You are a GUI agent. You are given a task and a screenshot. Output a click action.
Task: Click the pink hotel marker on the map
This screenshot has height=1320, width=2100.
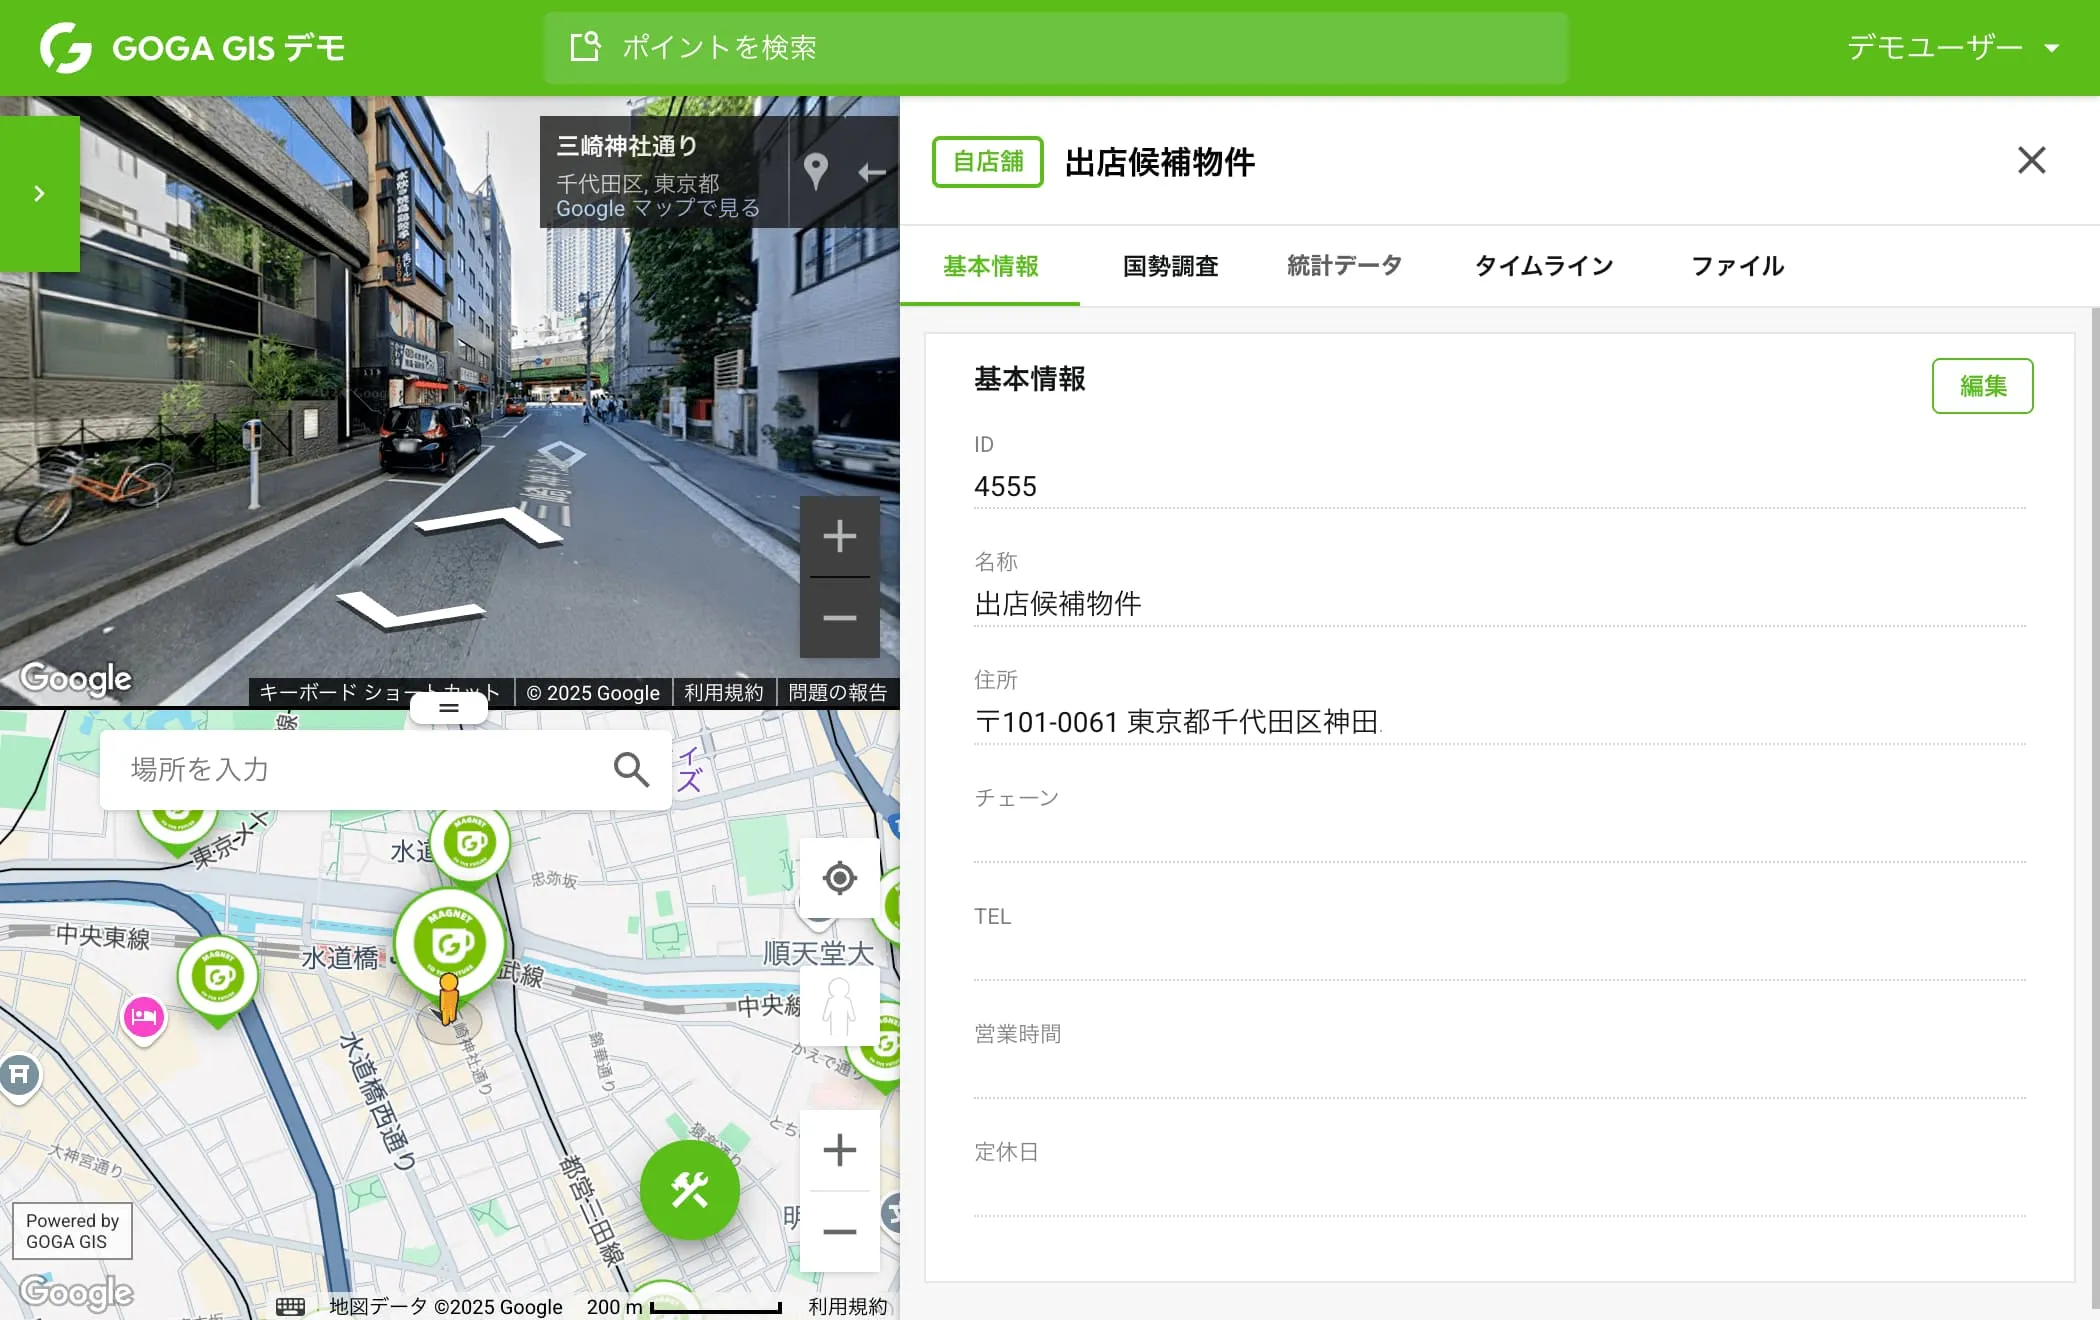point(143,1018)
